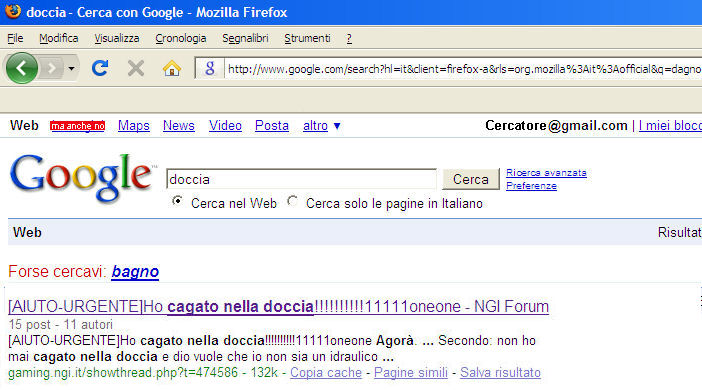Click the search box containing 'doccia'
The height and width of the screenshot is (390, 702).
301,179
